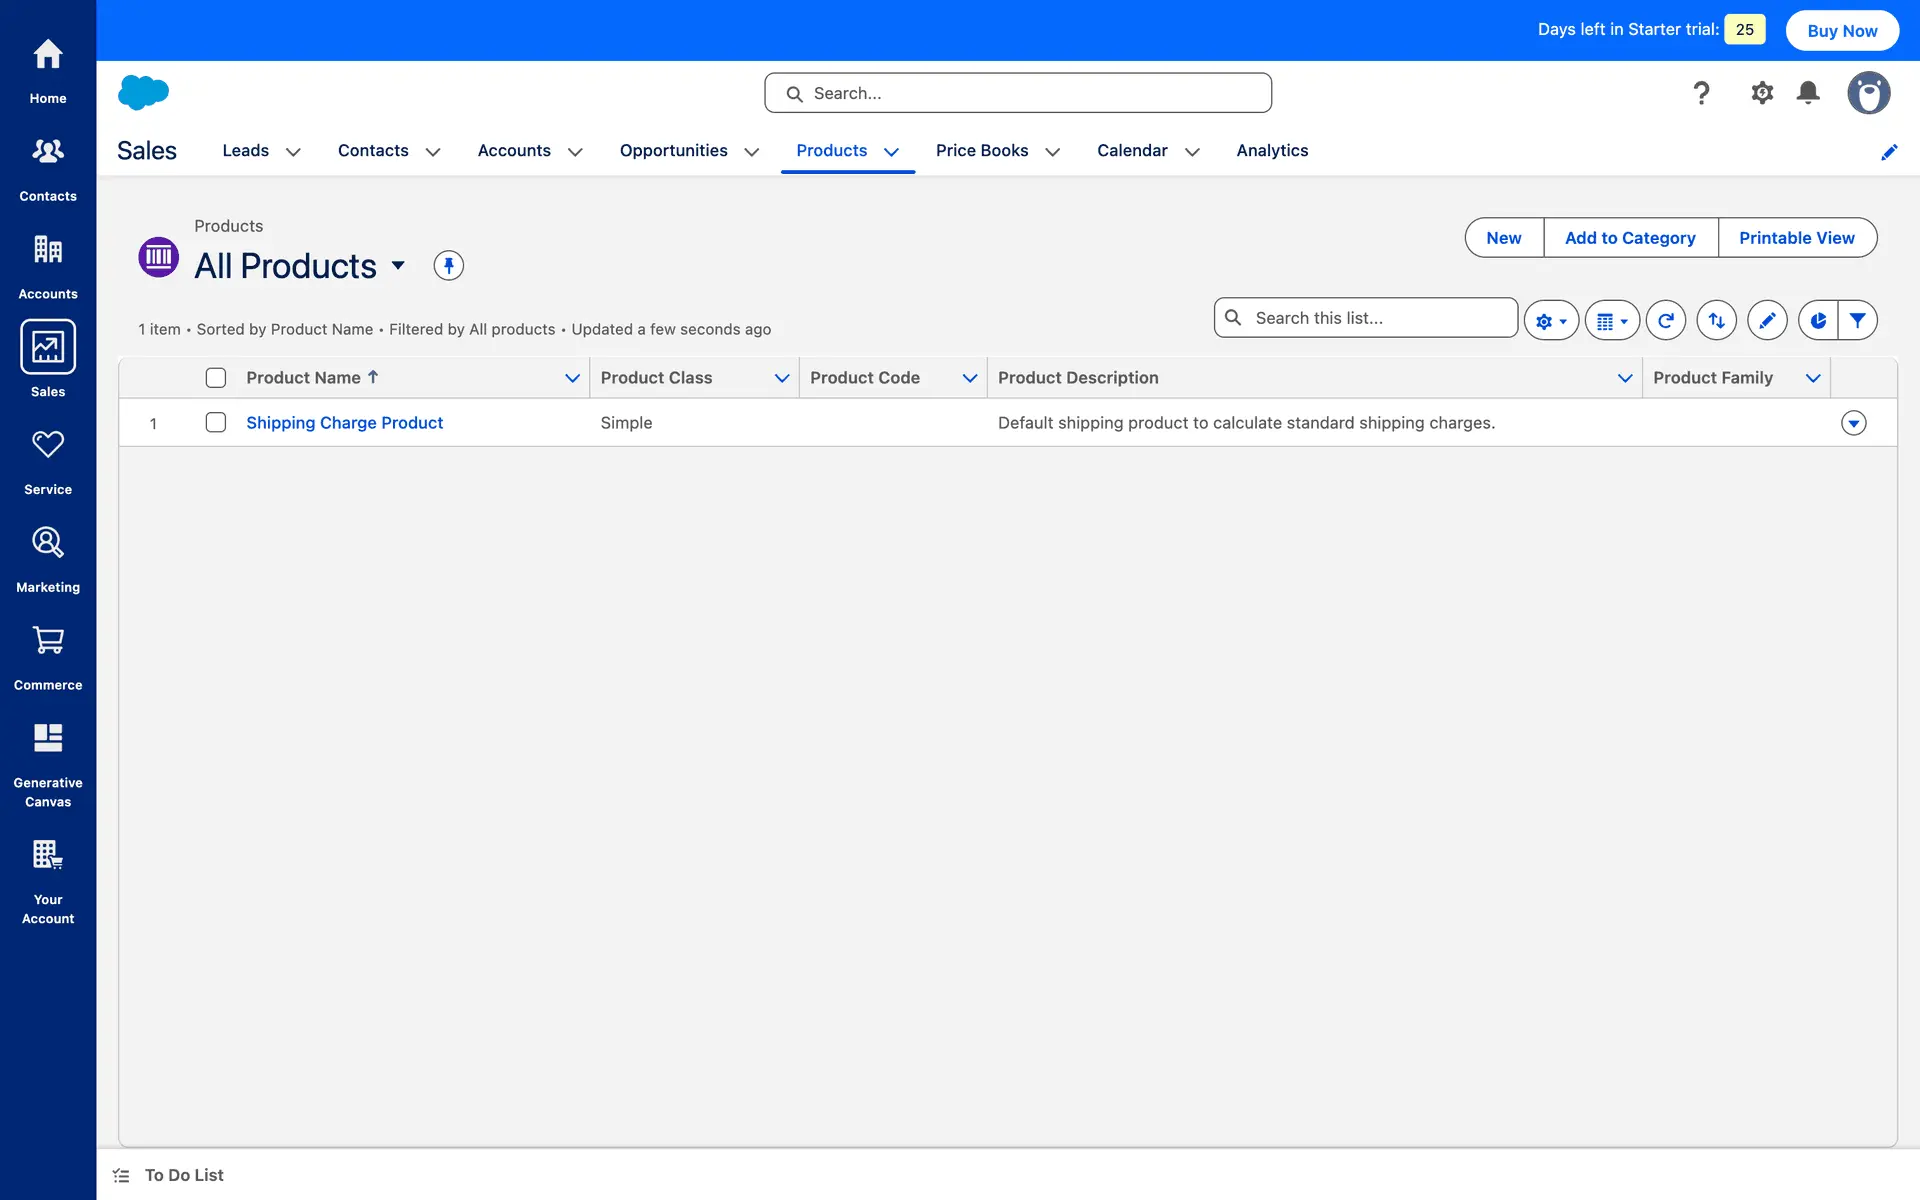The width and height of the screenshot is (1920, 1200).
Task: Expand the All Products list view picker
Action: click(398, 266)
